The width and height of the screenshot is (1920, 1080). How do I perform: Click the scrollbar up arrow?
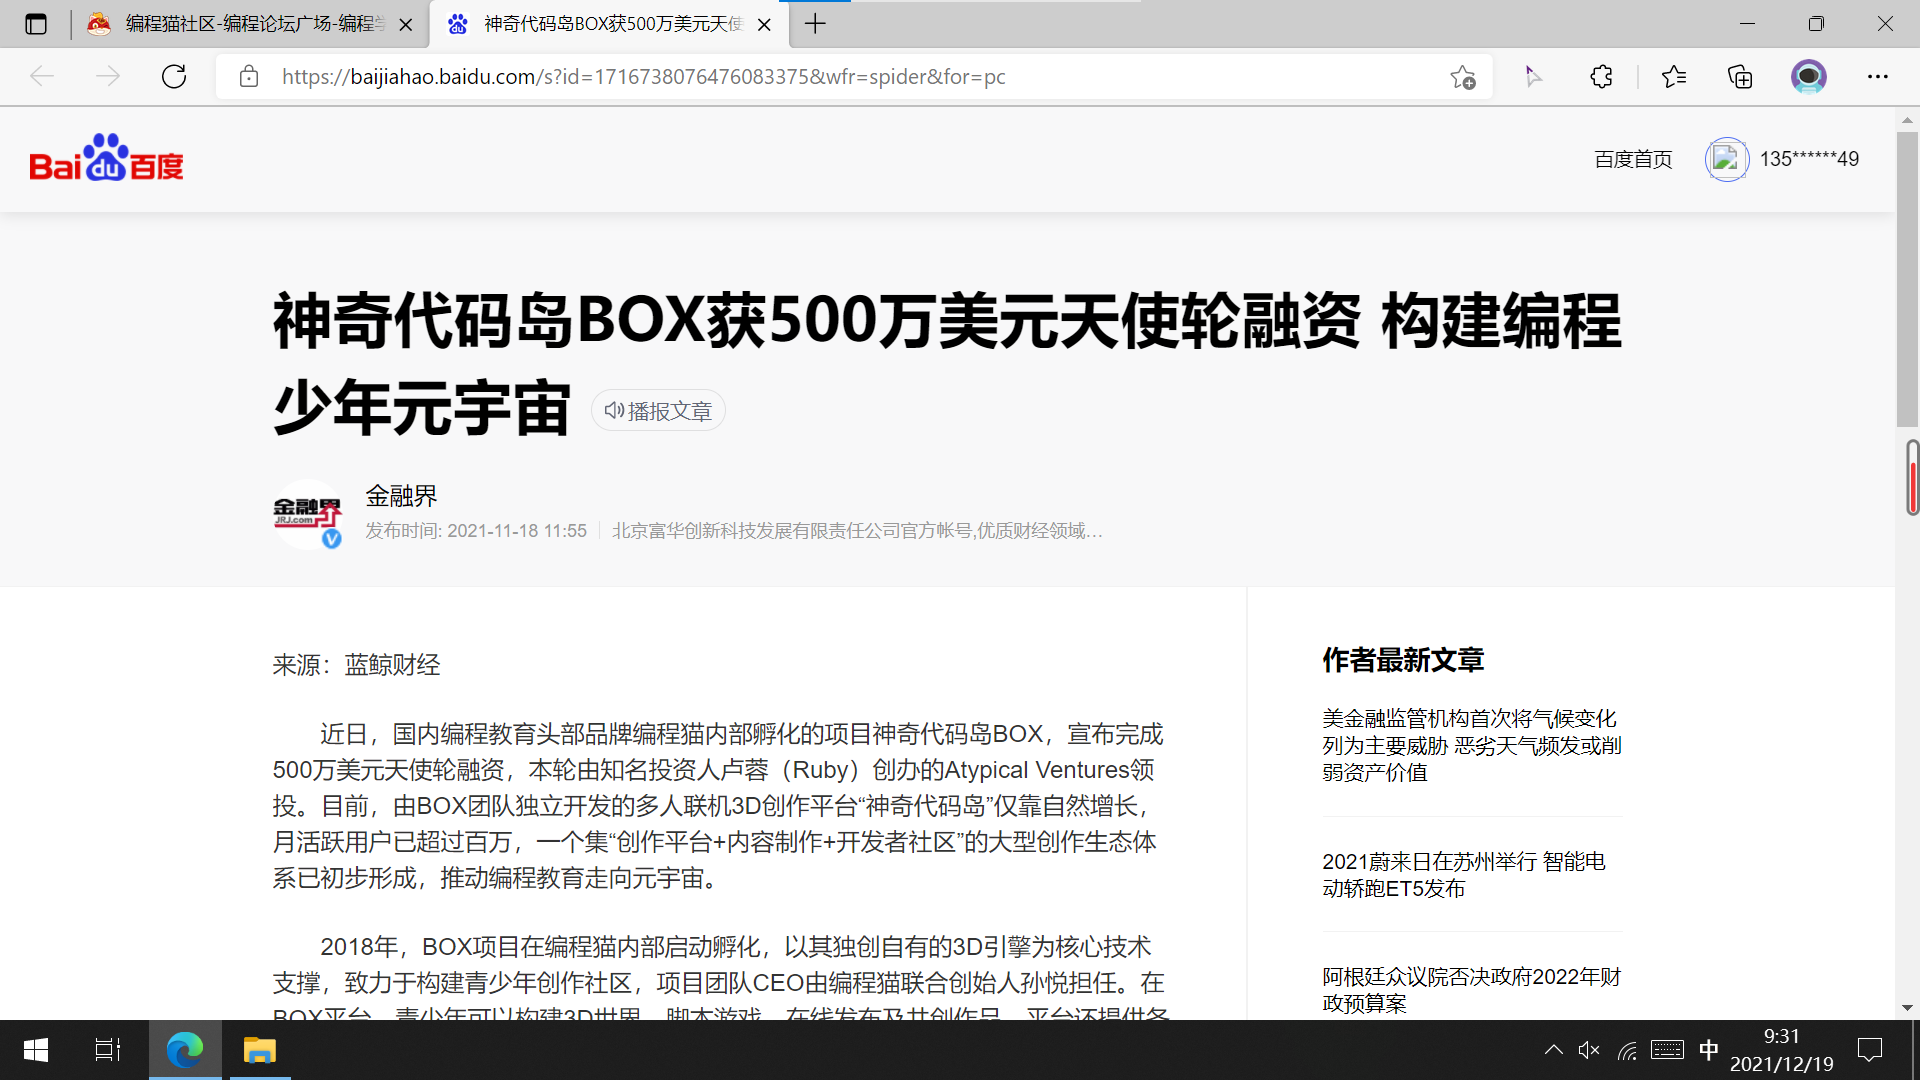pos(1907,120)
